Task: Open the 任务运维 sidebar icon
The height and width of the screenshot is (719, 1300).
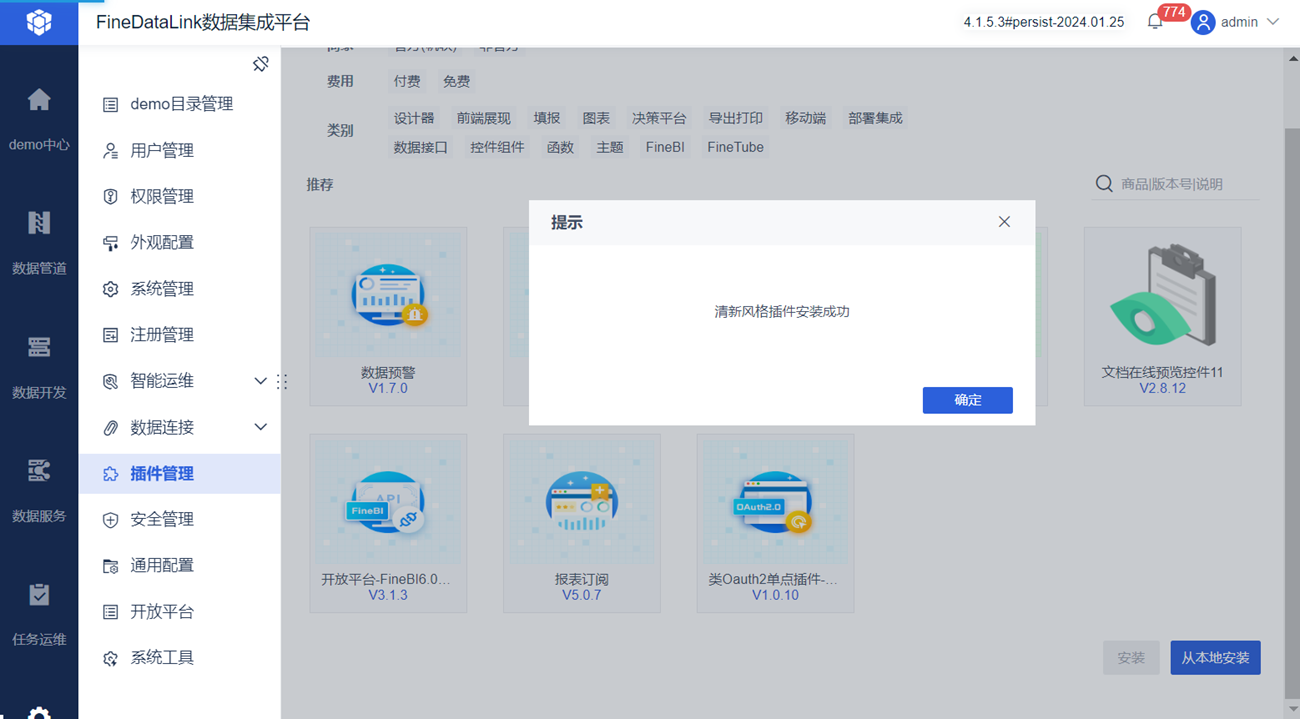Action: [39, 595]
